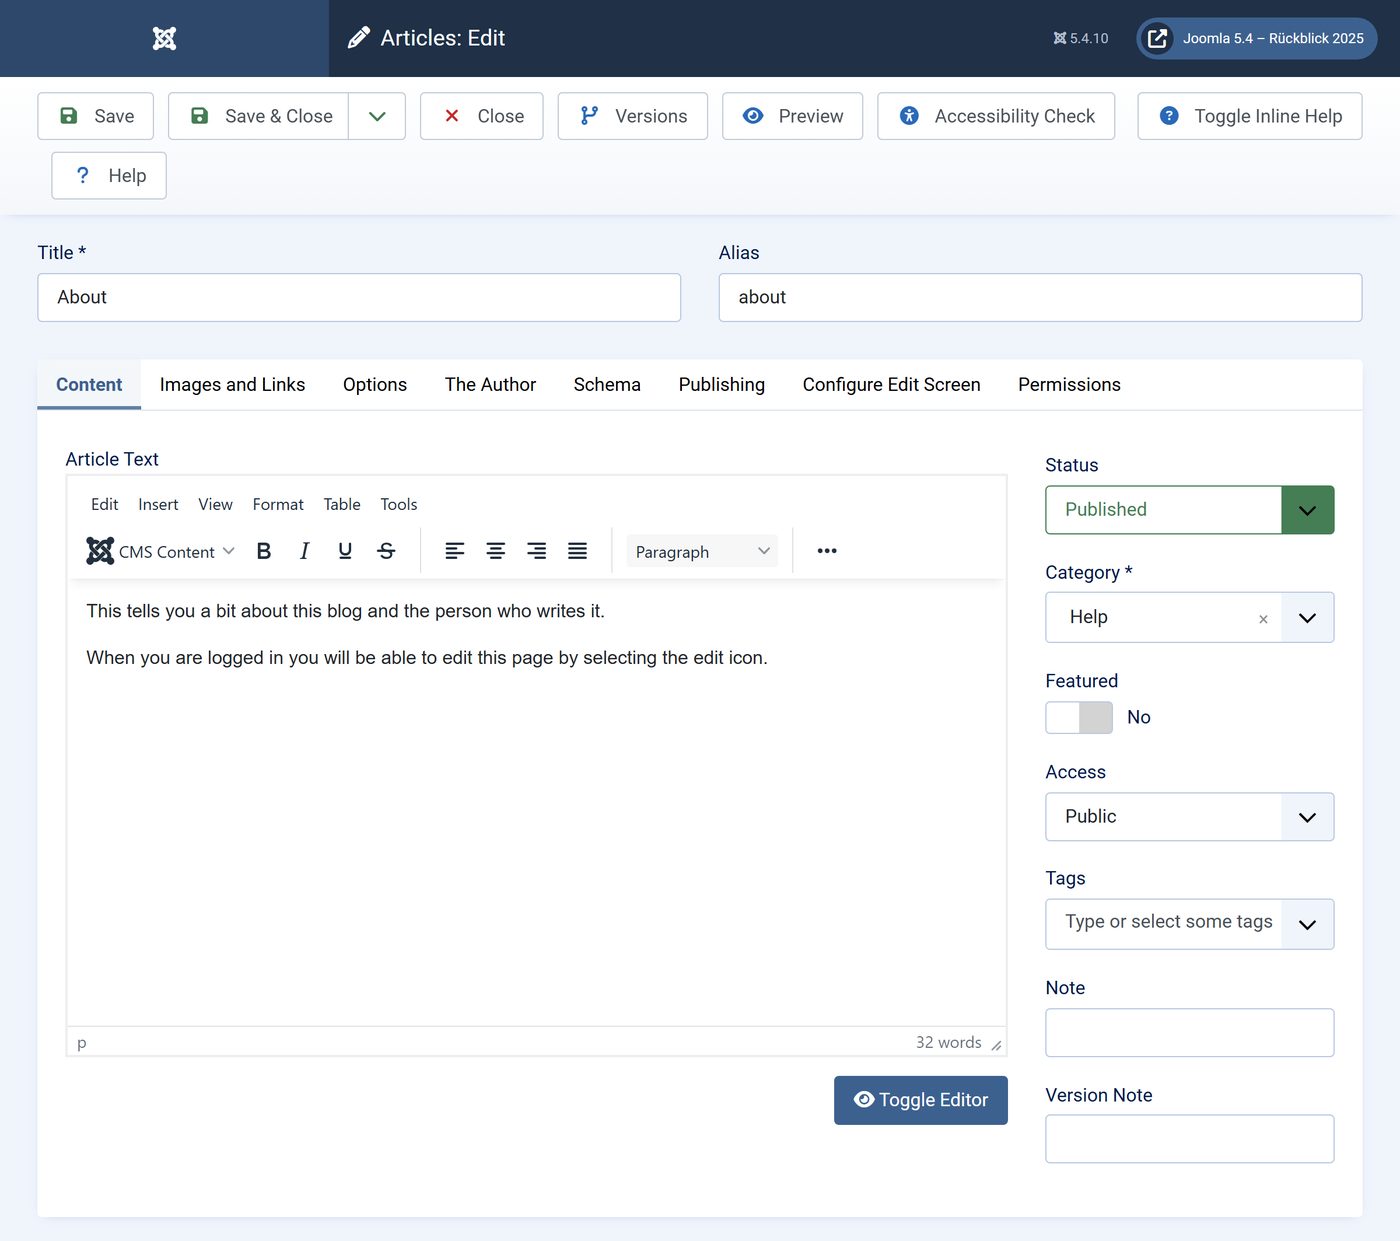Focus the Note input field

click(1190, 1033)
